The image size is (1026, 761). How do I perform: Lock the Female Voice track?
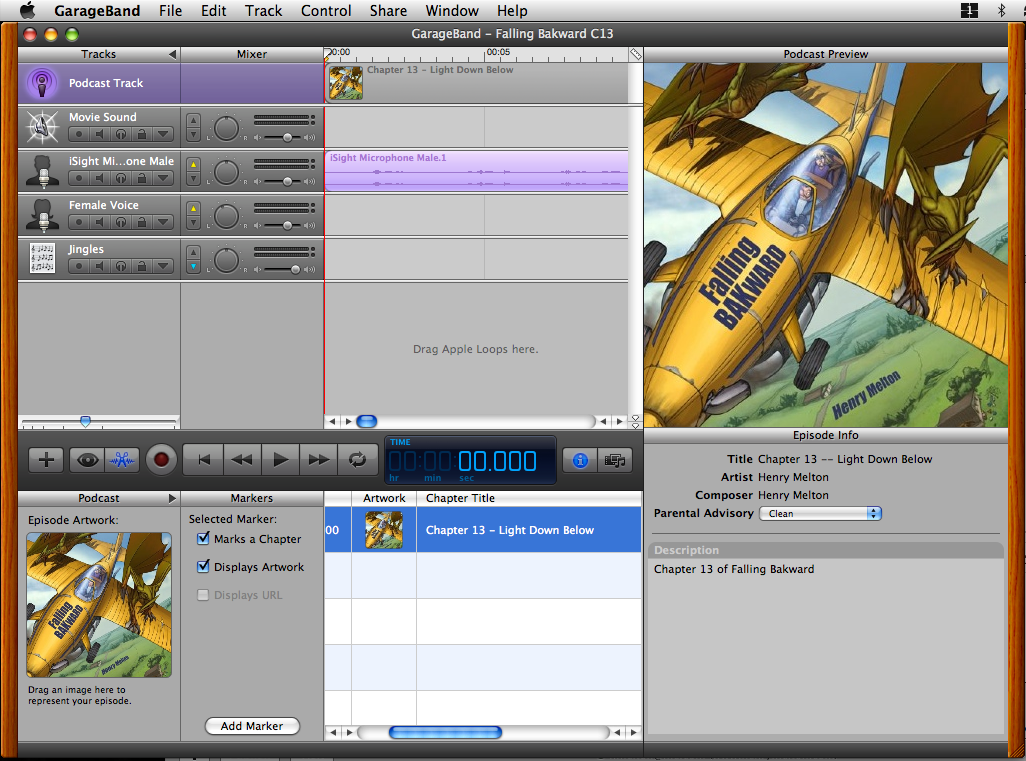[141, 222]
